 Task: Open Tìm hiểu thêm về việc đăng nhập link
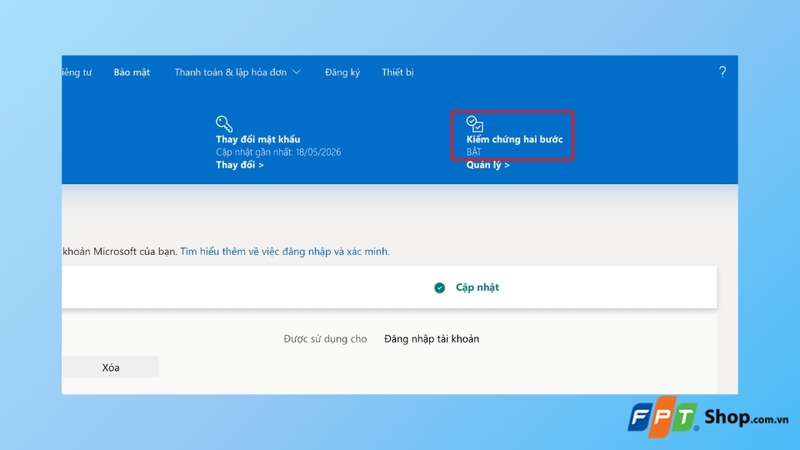[285, 252]
